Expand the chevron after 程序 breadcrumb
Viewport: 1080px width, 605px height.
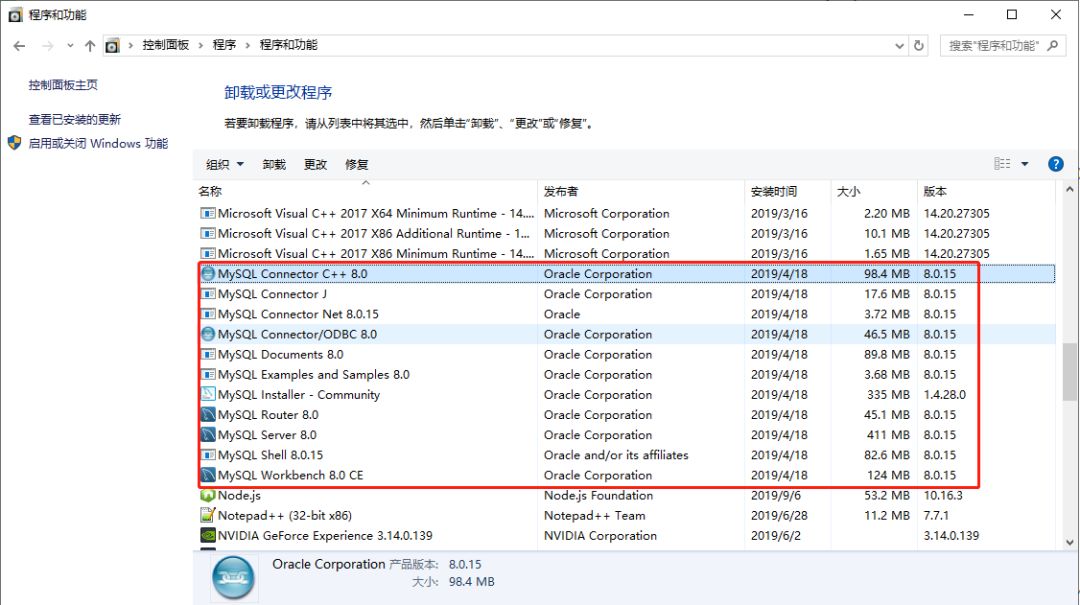pos(247,45)
